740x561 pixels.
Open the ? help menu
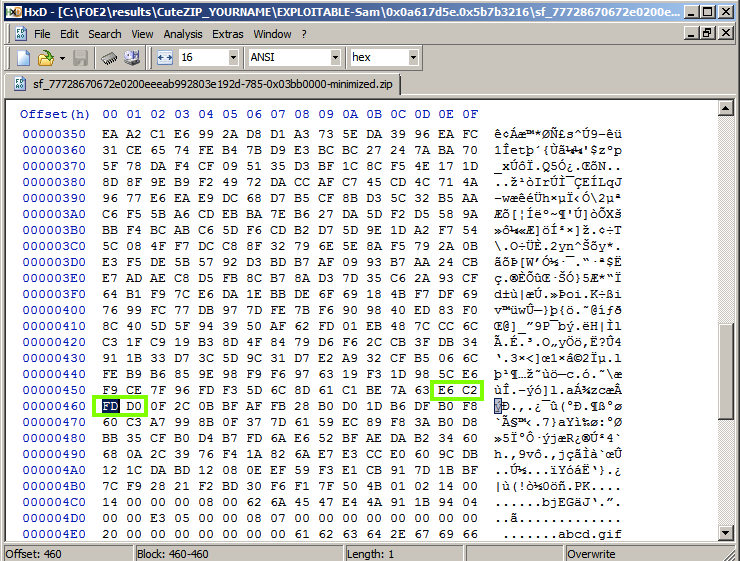pos(304,34)
